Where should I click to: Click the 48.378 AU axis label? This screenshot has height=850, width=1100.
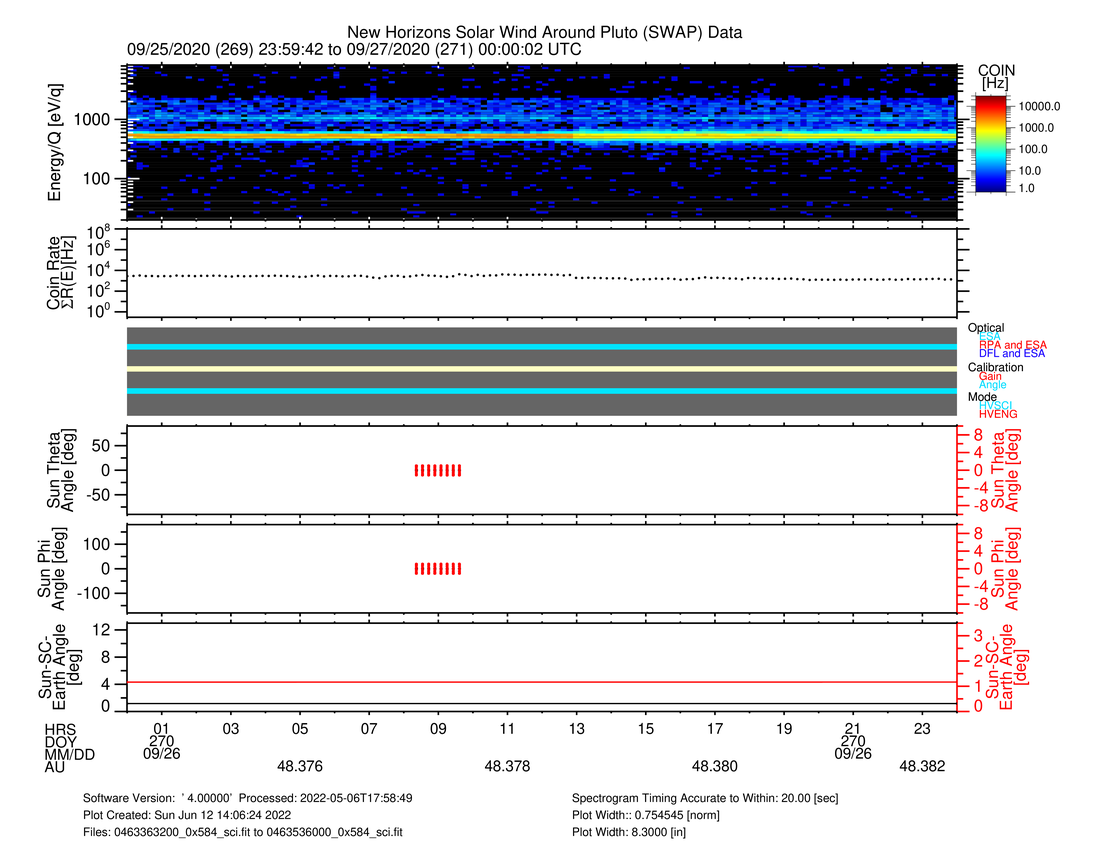pyautogui.click(x=507, y=766)
